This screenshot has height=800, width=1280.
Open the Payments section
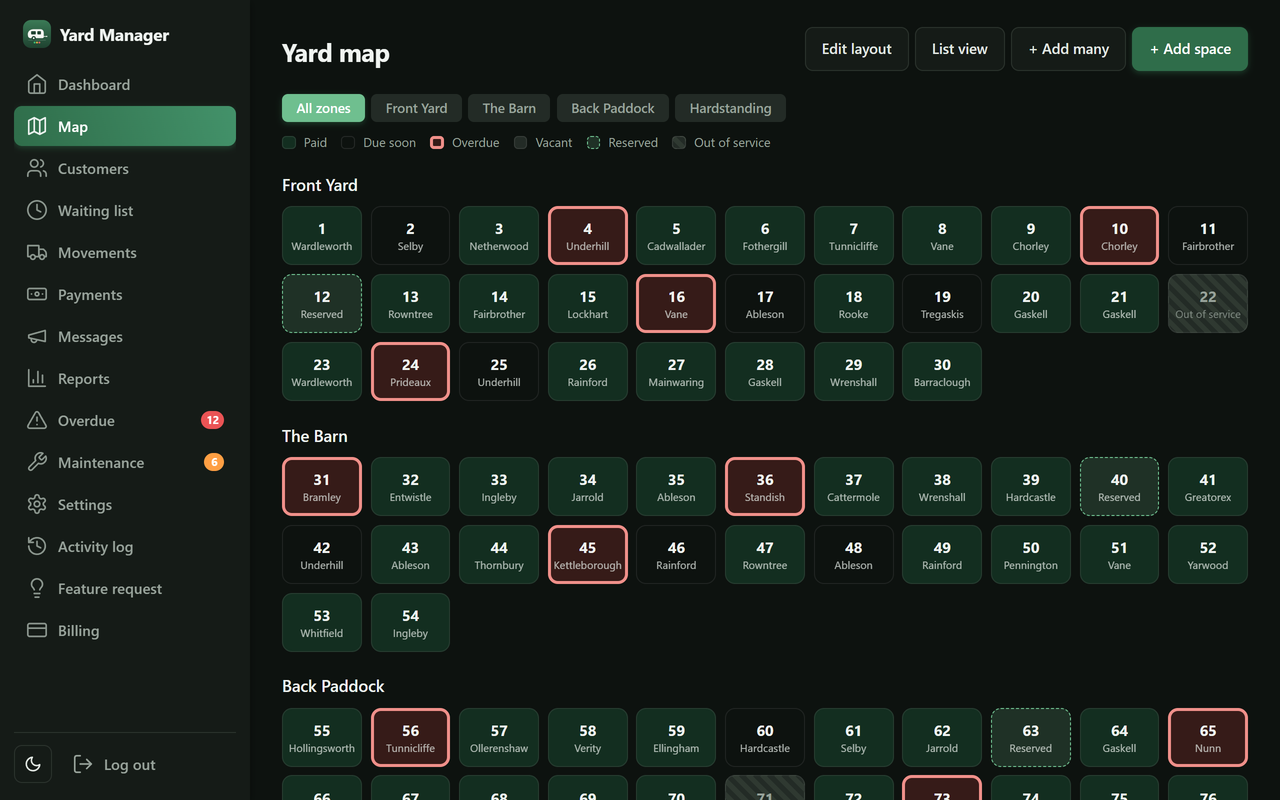click(125, 294)
